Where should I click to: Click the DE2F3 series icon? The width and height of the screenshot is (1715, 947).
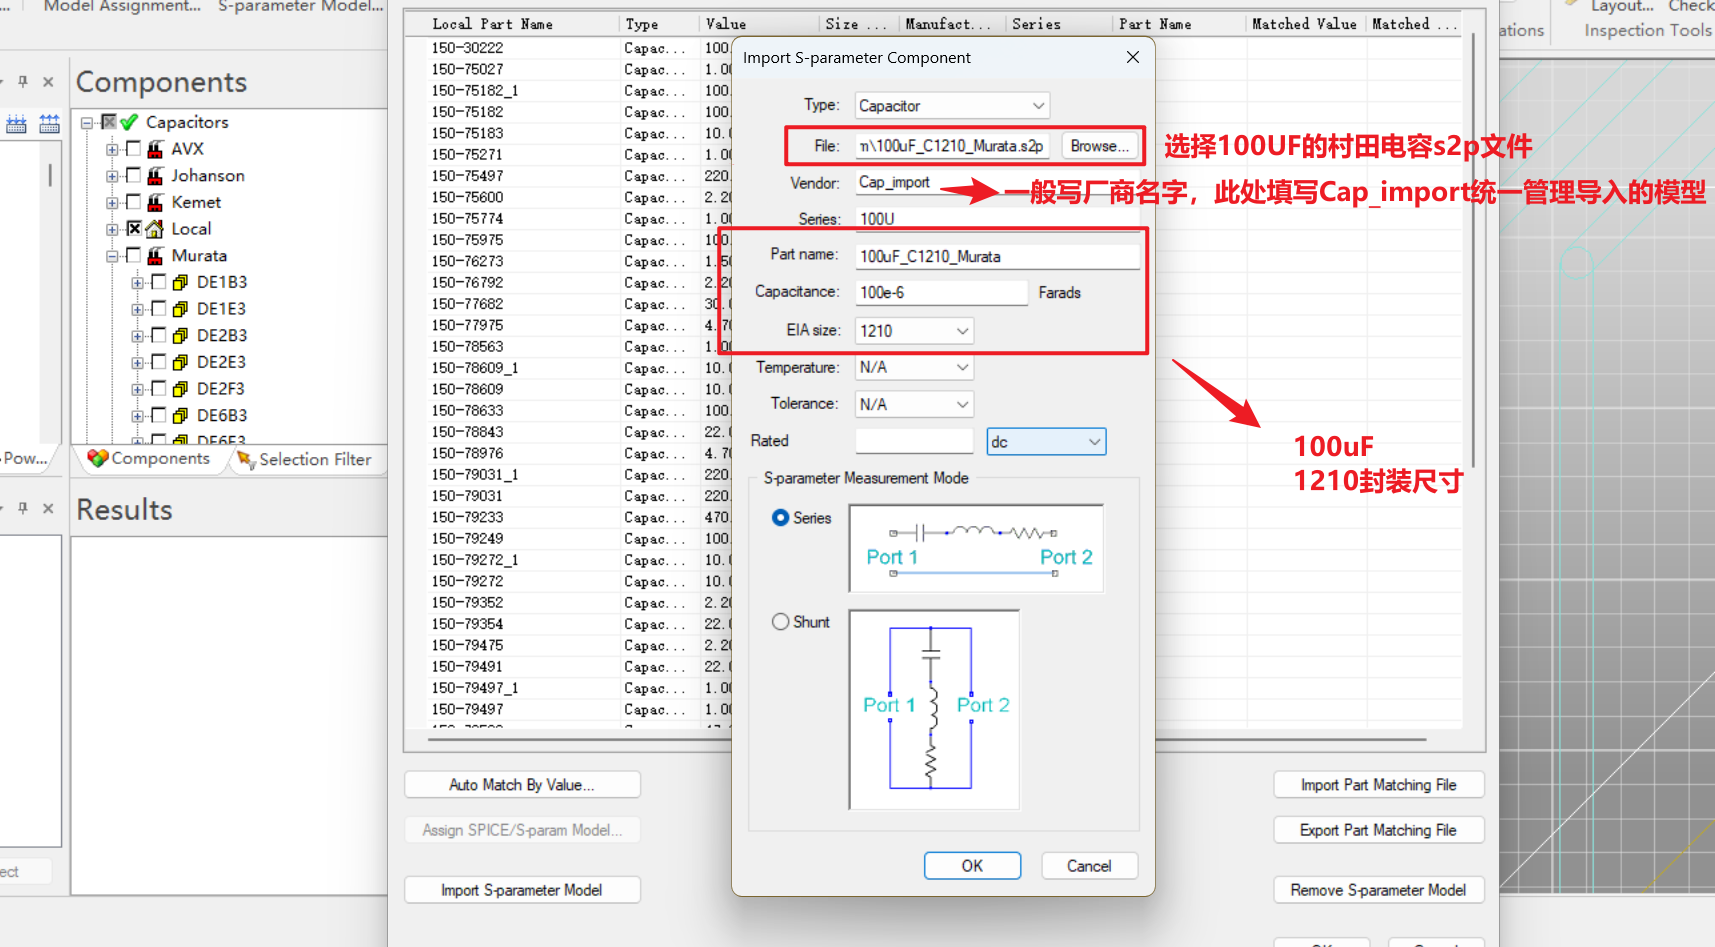180,389
